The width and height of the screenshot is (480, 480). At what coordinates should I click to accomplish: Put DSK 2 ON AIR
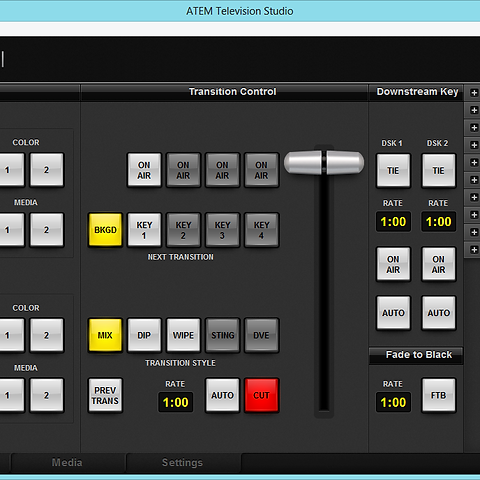pyautogui.click(x=438, y=264)
